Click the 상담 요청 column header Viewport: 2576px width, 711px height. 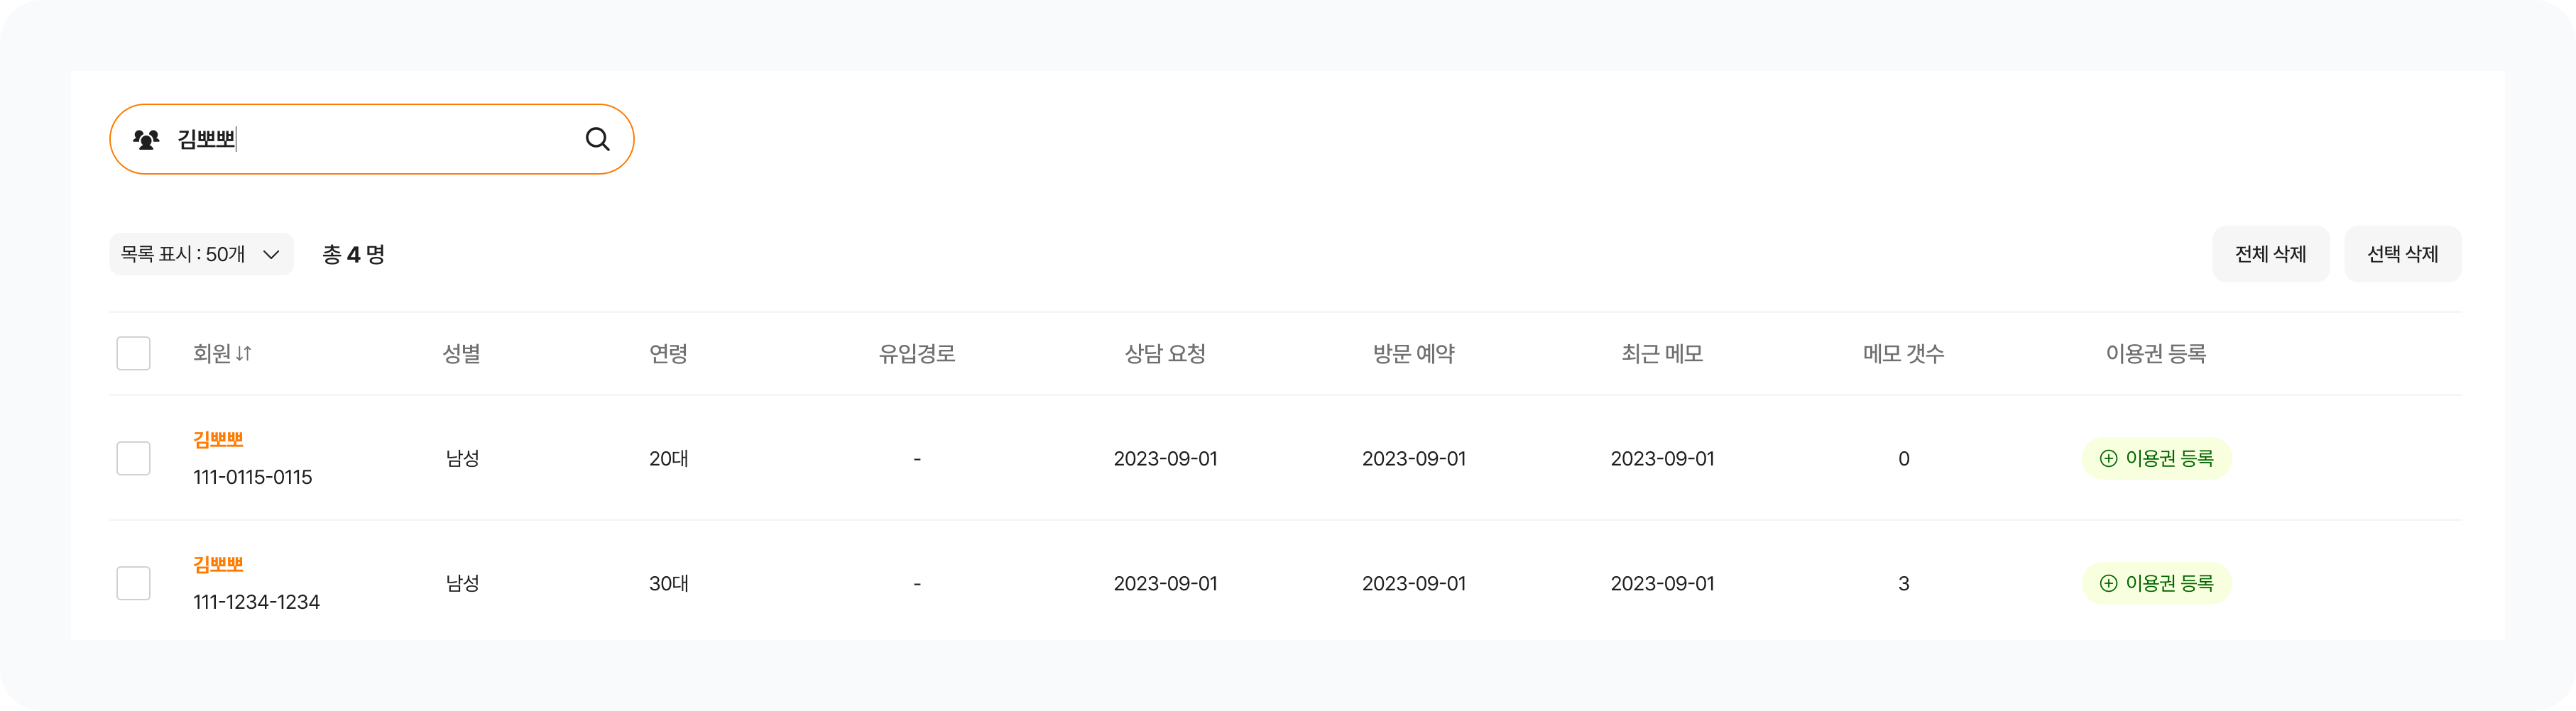coord(1165,354)
